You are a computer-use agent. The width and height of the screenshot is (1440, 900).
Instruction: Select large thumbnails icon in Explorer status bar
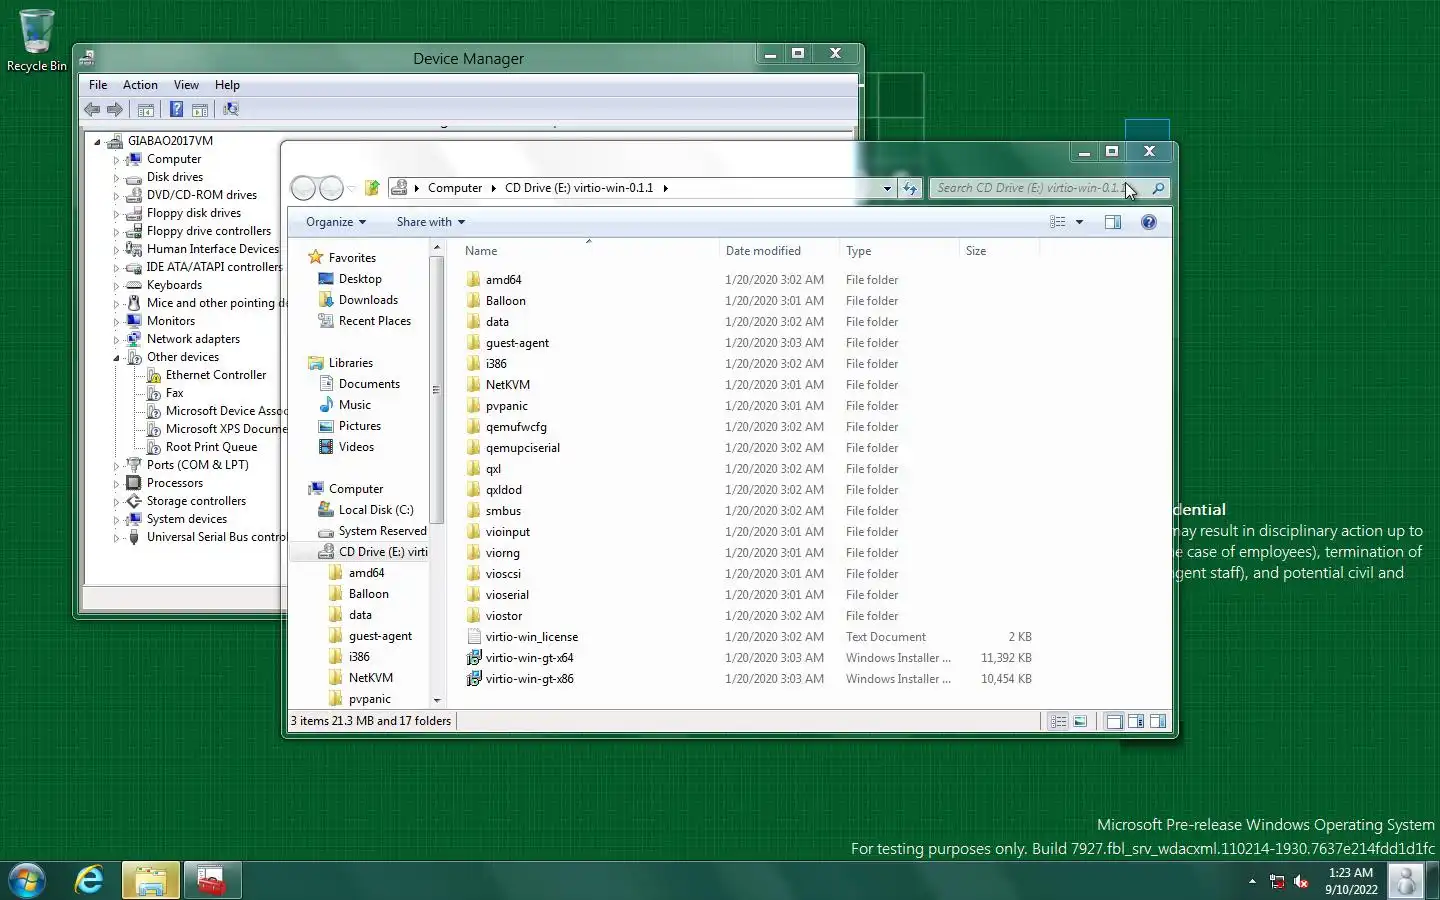1080,721
